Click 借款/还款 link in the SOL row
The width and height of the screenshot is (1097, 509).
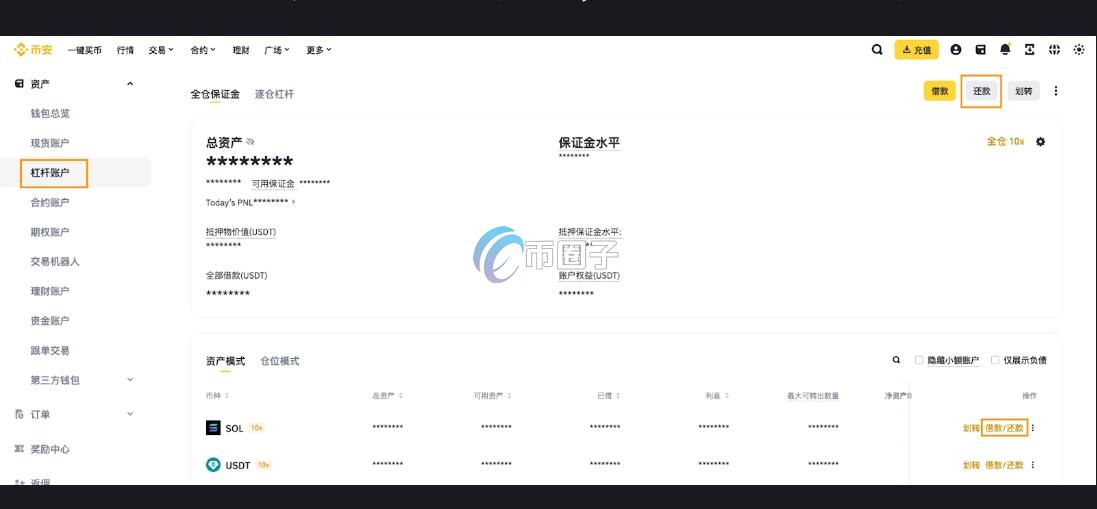[1005, 428]
